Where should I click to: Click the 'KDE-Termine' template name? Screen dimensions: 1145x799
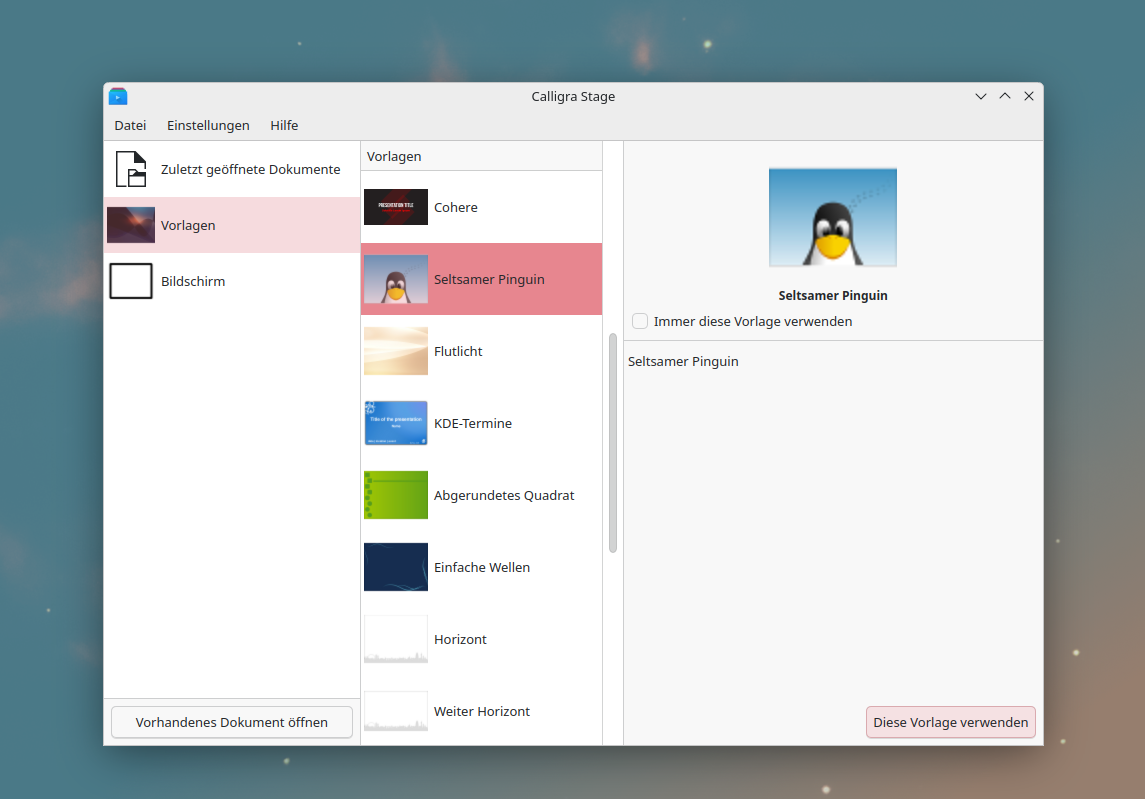[x=472, y=424]
